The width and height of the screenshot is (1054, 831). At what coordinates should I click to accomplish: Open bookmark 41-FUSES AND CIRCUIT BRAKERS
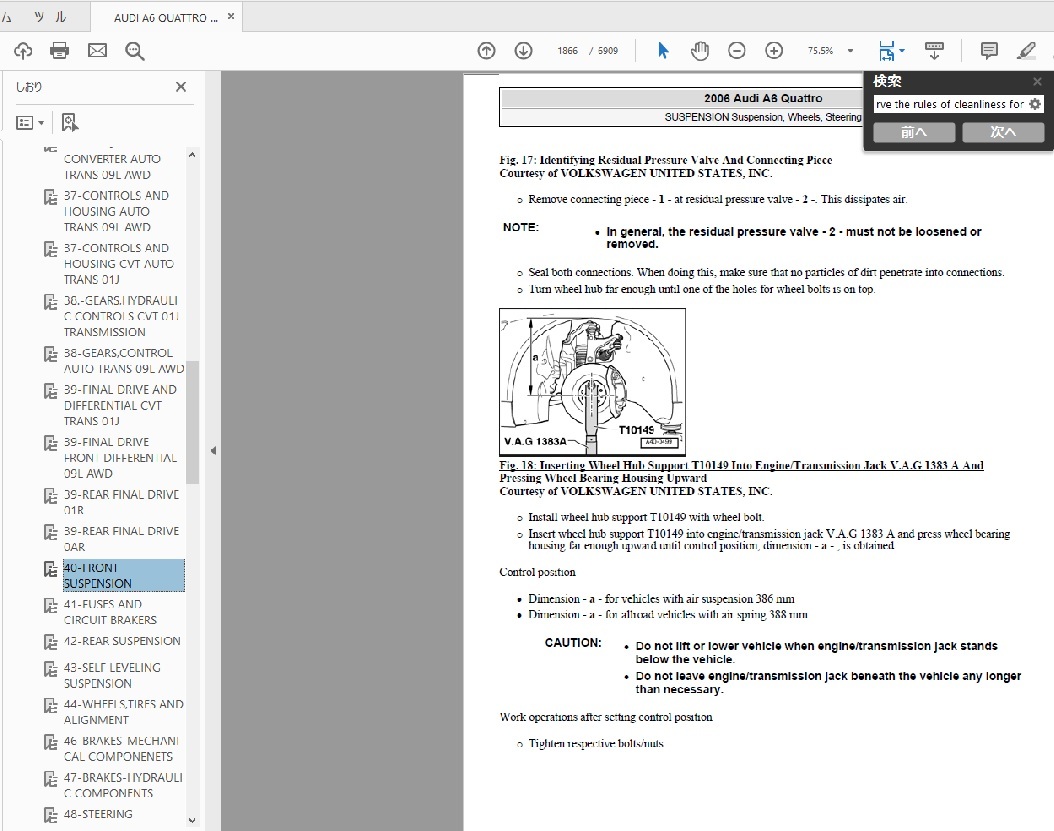coord(110,612)
